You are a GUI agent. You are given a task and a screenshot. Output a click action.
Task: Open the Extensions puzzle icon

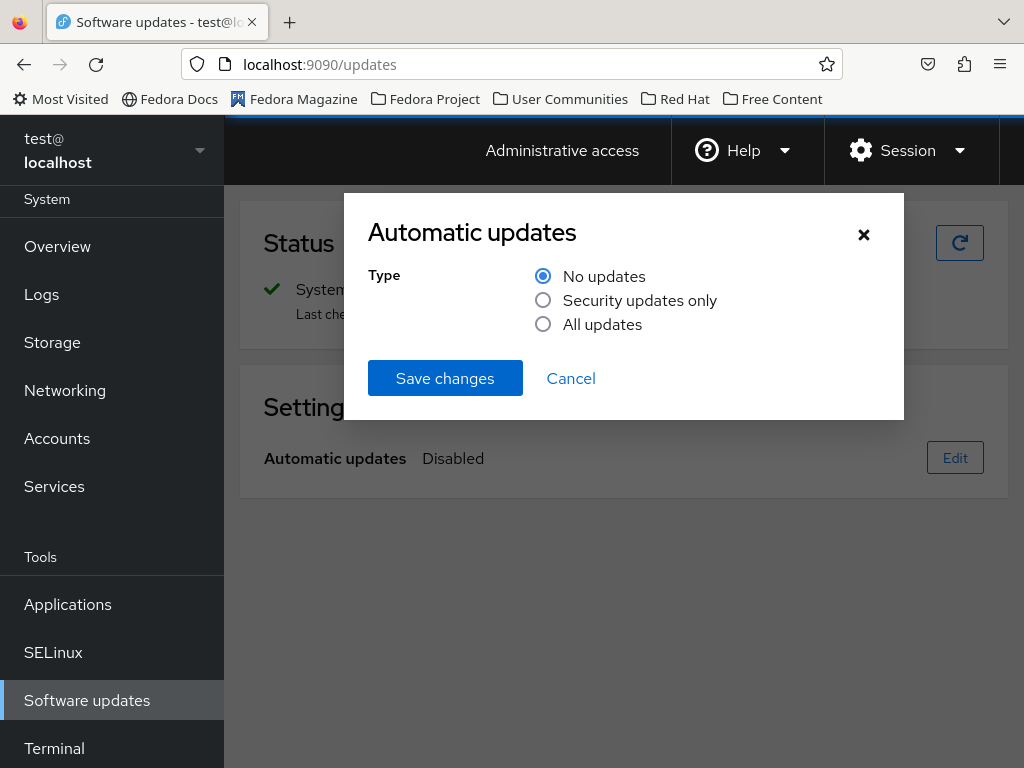tap(964, 64)
